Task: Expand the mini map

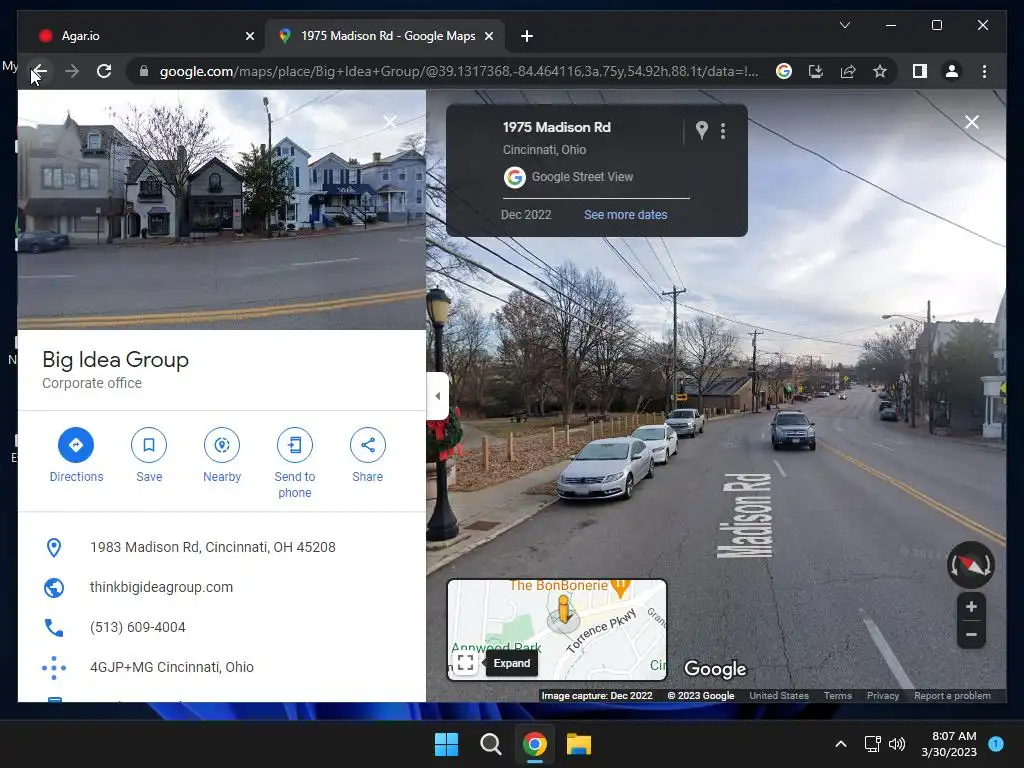Action: pos(466,663)
